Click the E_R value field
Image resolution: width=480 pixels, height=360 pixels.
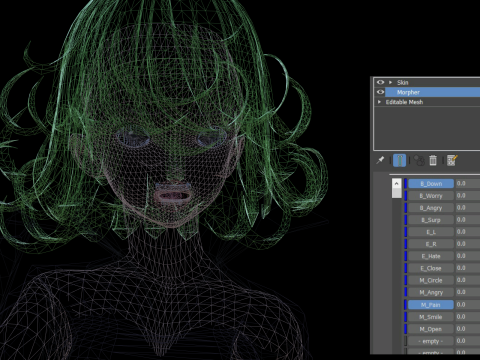click(468, 244)
